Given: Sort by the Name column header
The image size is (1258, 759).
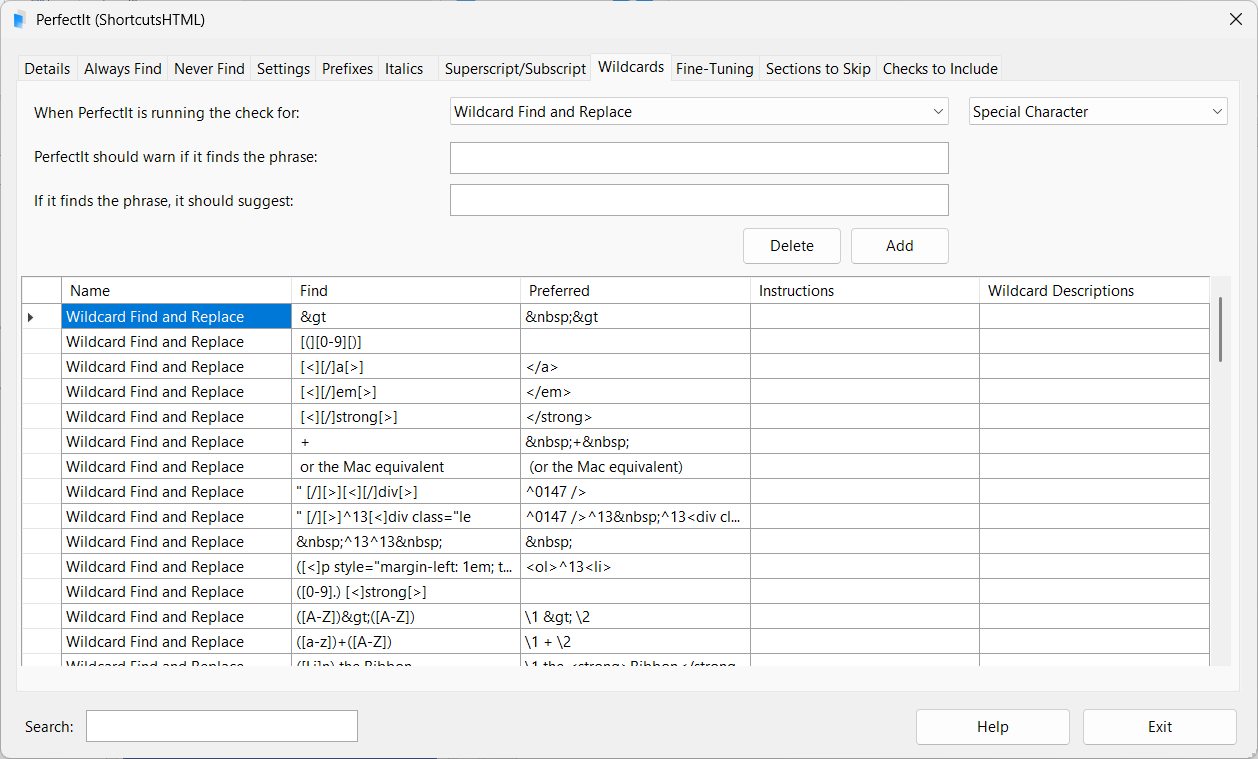Looking at the screenshot, I should [x=176, y=291].
